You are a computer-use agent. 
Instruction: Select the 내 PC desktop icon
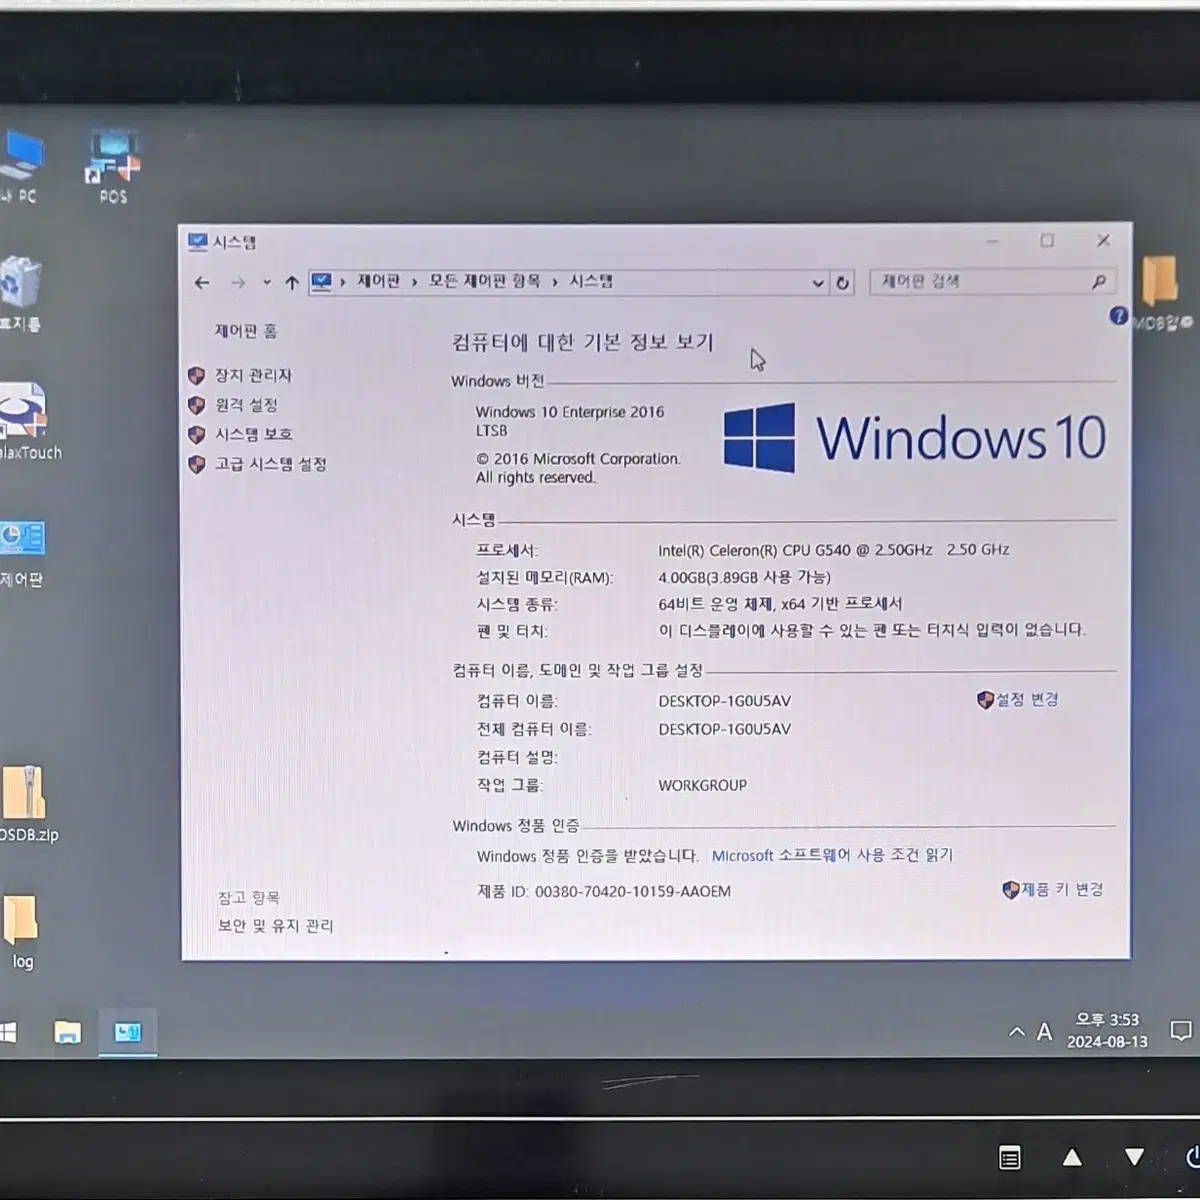(21, 168)
